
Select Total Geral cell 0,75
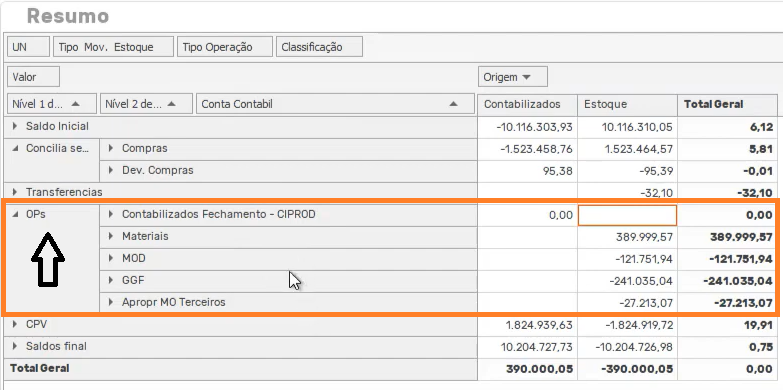(728, 347)
